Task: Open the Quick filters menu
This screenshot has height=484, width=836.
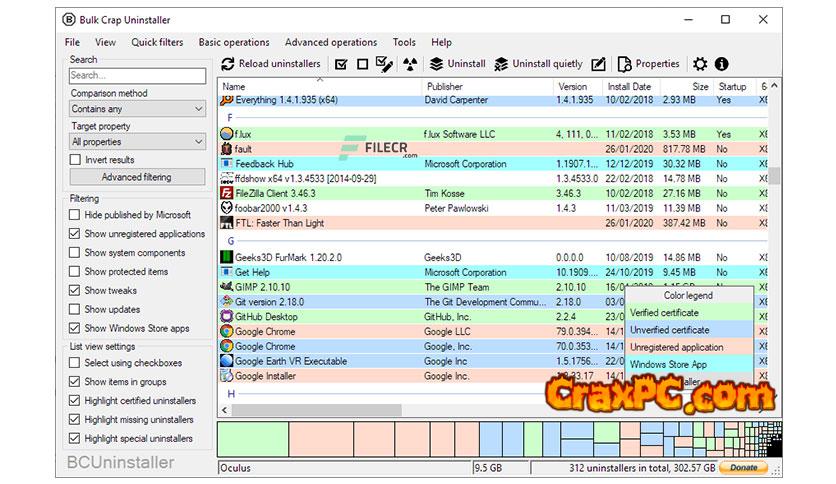Action: pos(157,42)
